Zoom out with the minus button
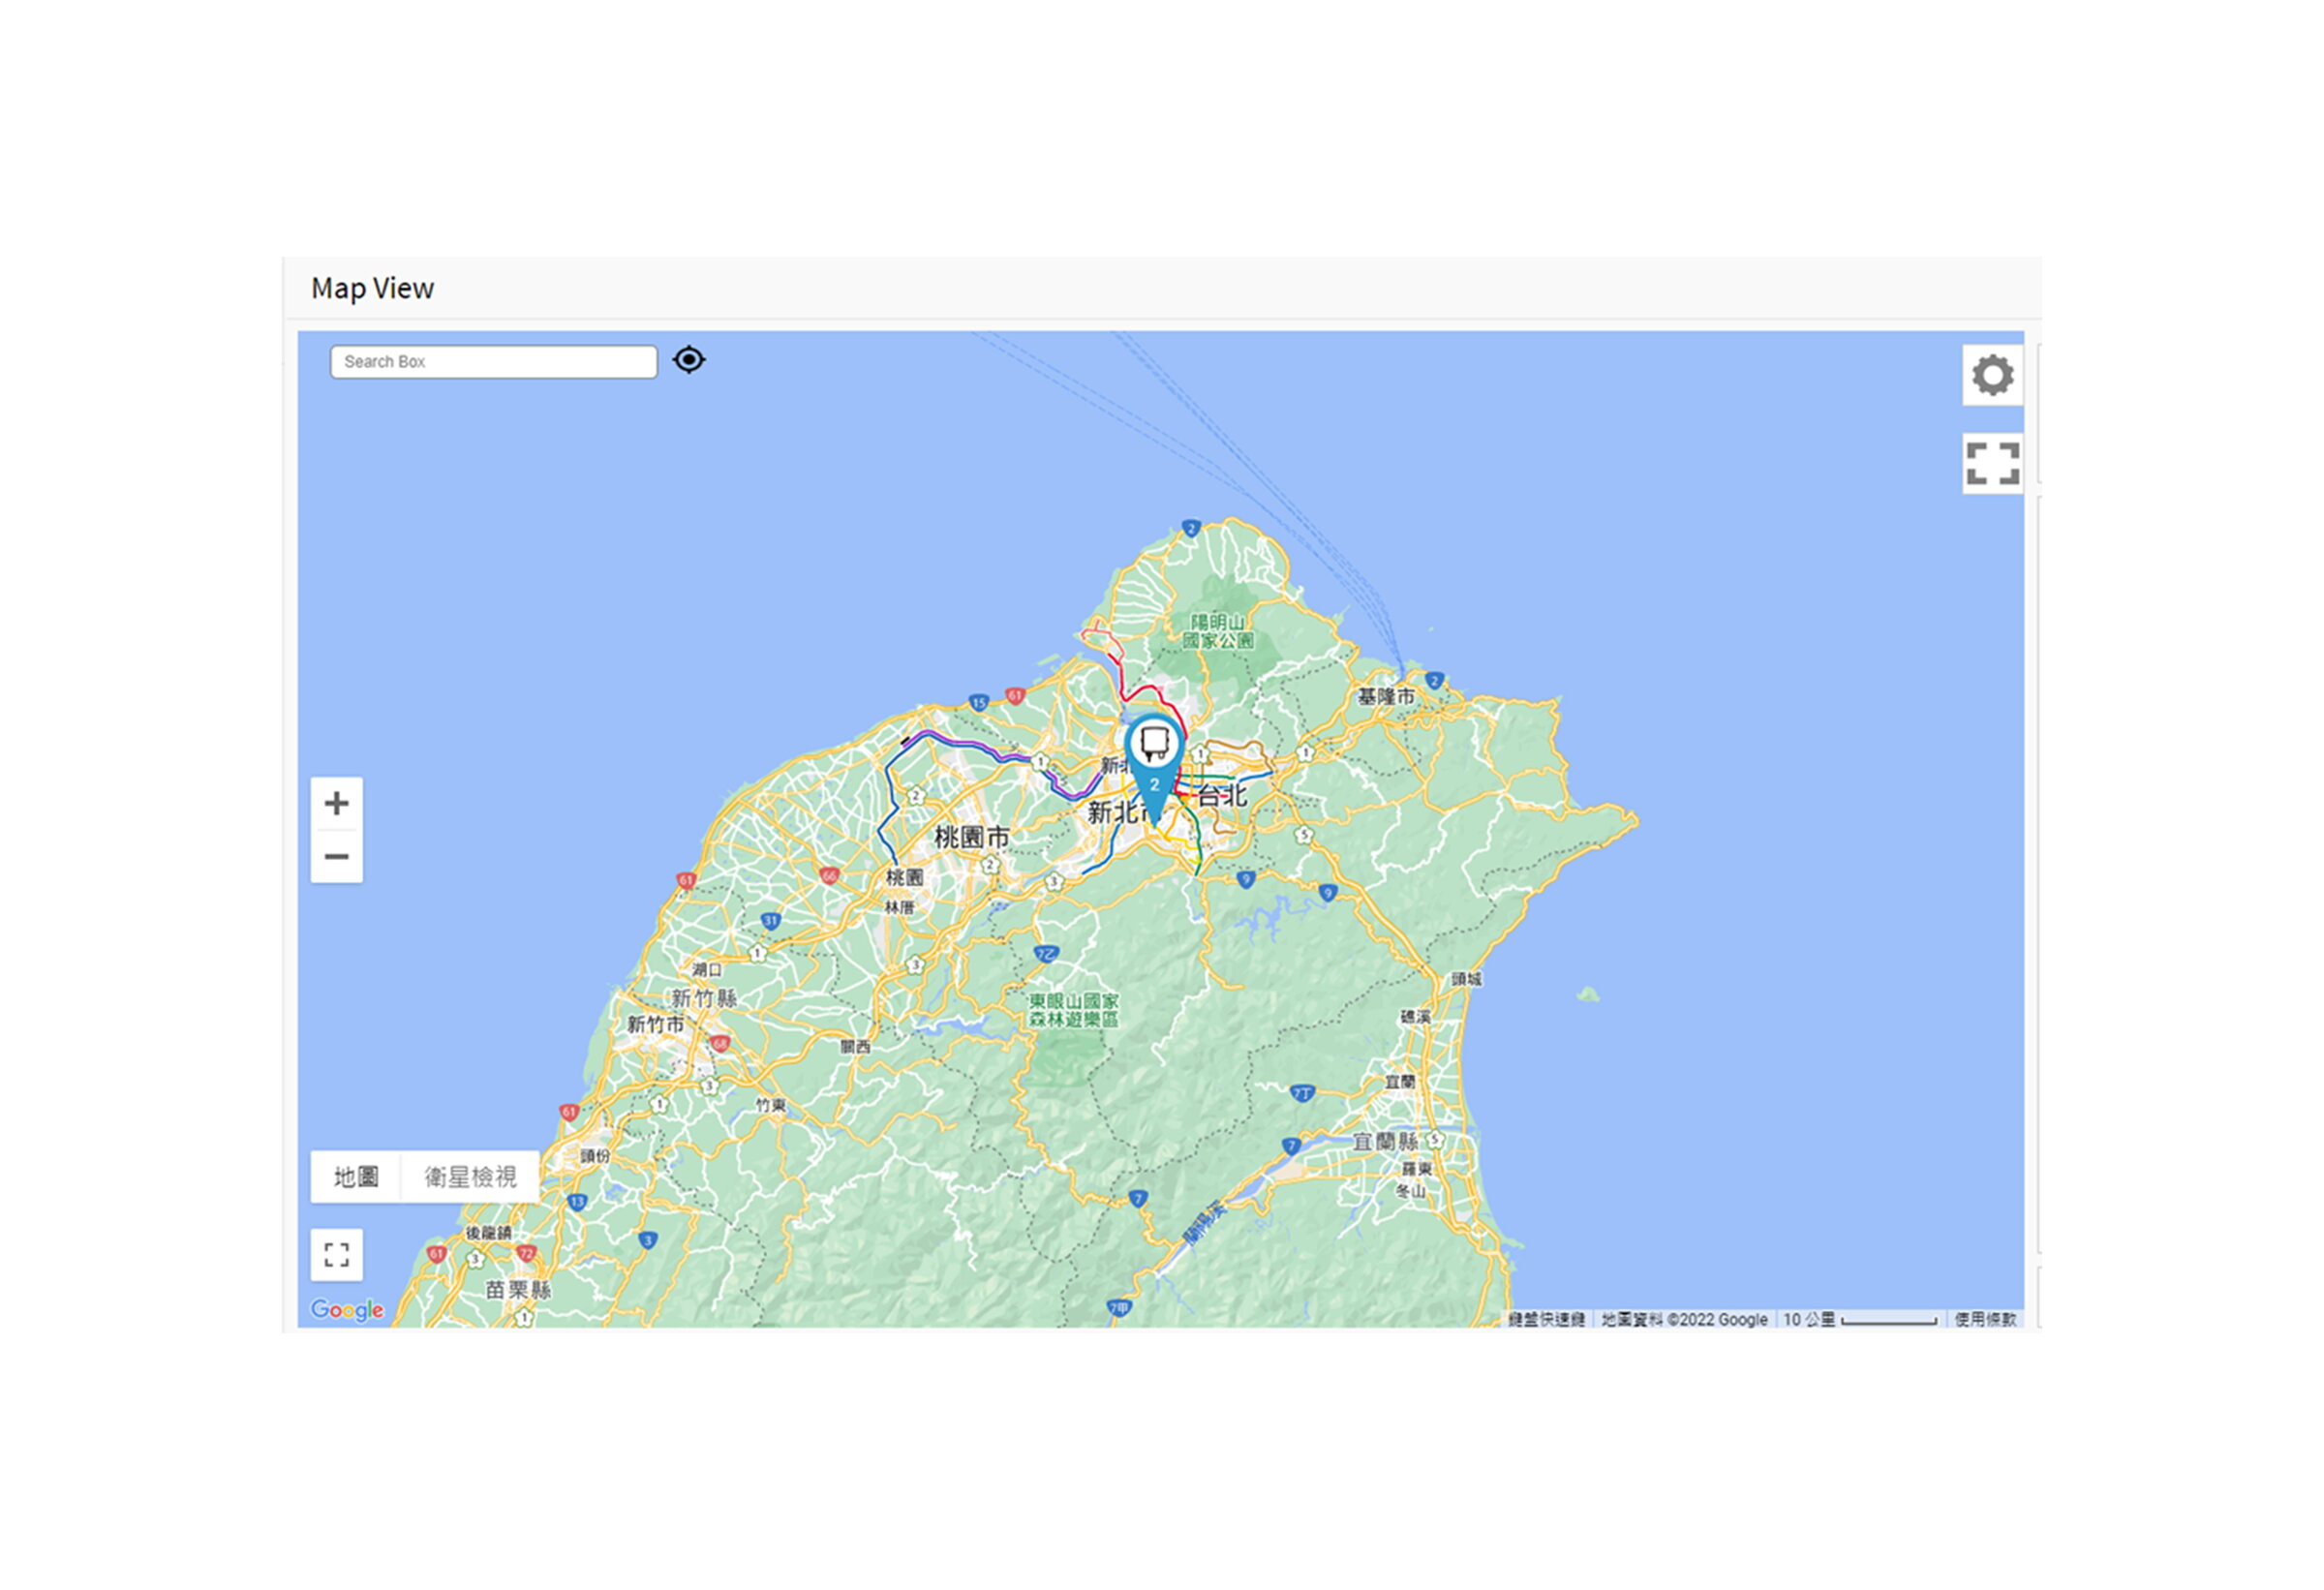The image size is (2324, 1590). pyautogui.click(x=337, y=857)
